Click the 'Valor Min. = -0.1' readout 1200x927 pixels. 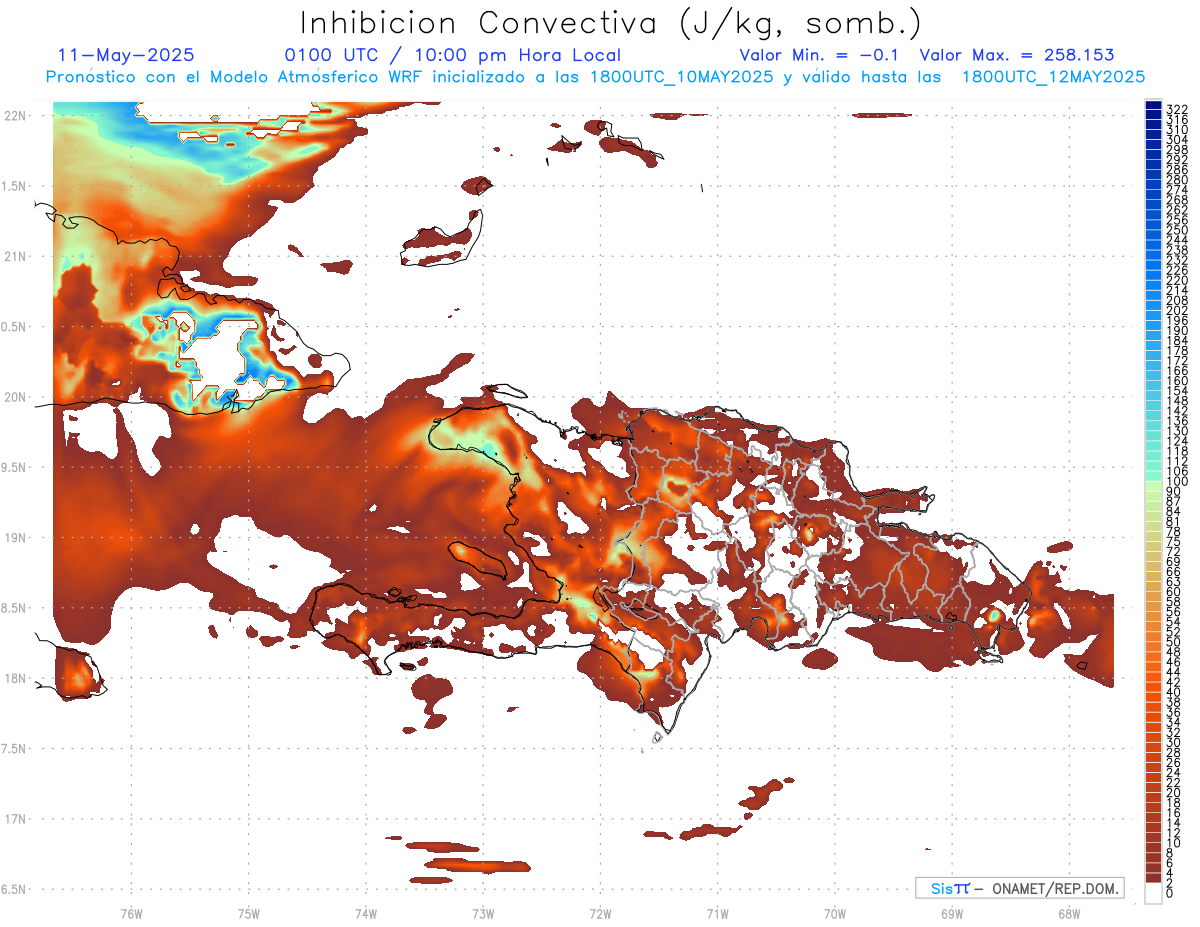[819, 55]
